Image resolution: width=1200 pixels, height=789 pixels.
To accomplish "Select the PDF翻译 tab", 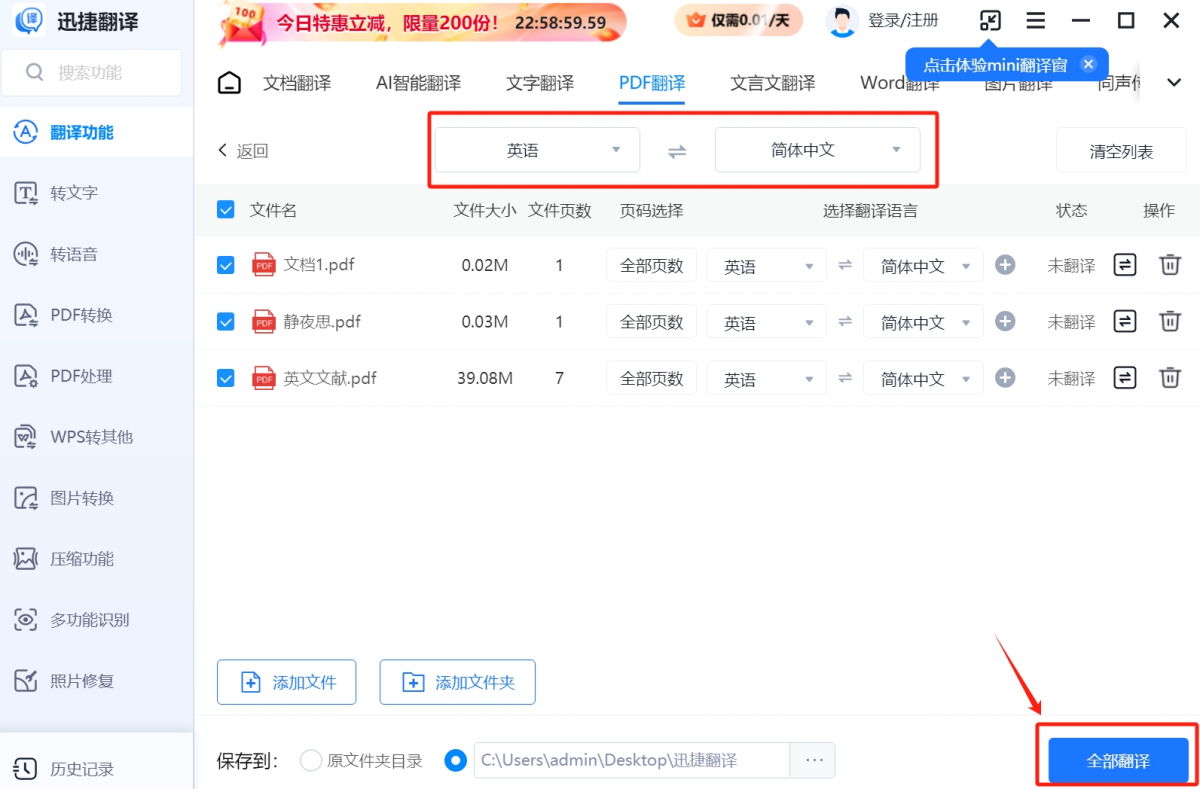I will click(652, 83).
